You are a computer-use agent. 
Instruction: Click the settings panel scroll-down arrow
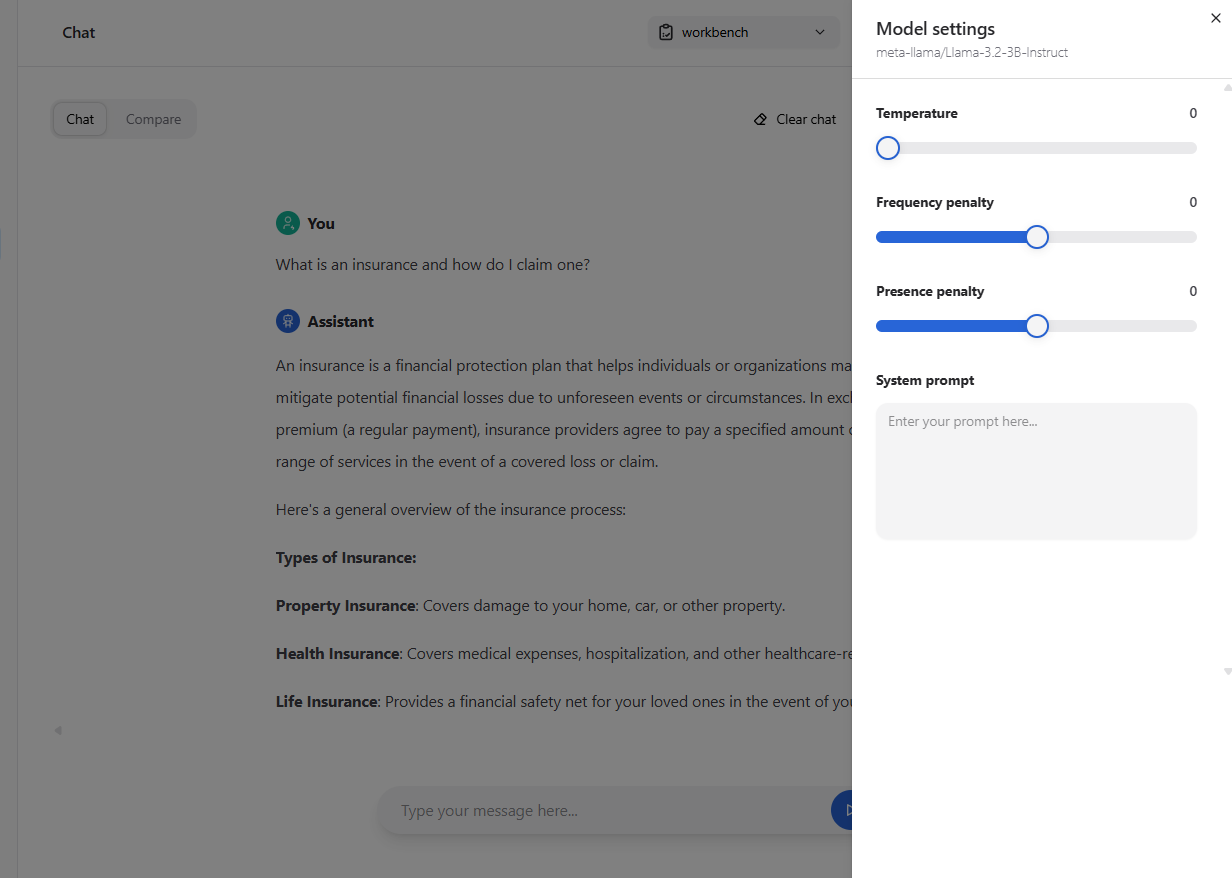click(x=1227, y=671)
